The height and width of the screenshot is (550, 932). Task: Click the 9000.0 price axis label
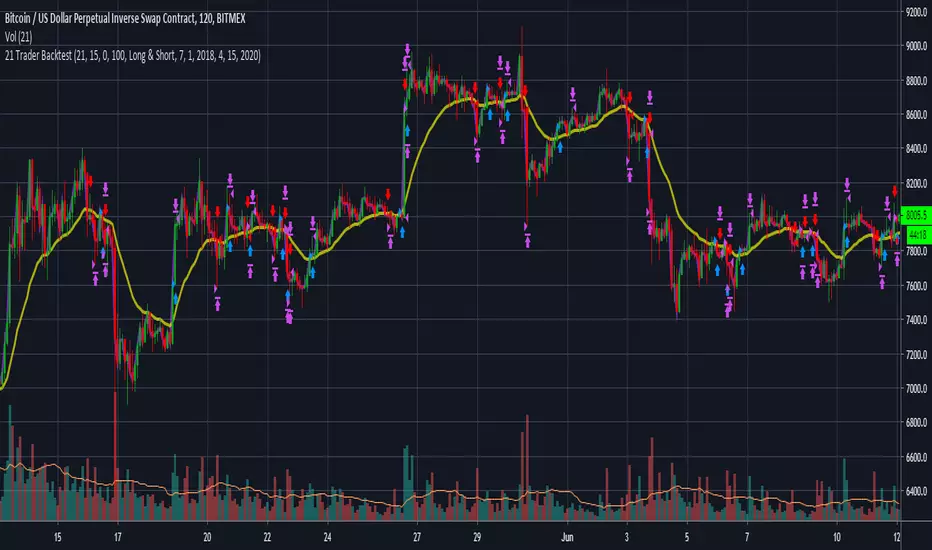click(916, 46)
